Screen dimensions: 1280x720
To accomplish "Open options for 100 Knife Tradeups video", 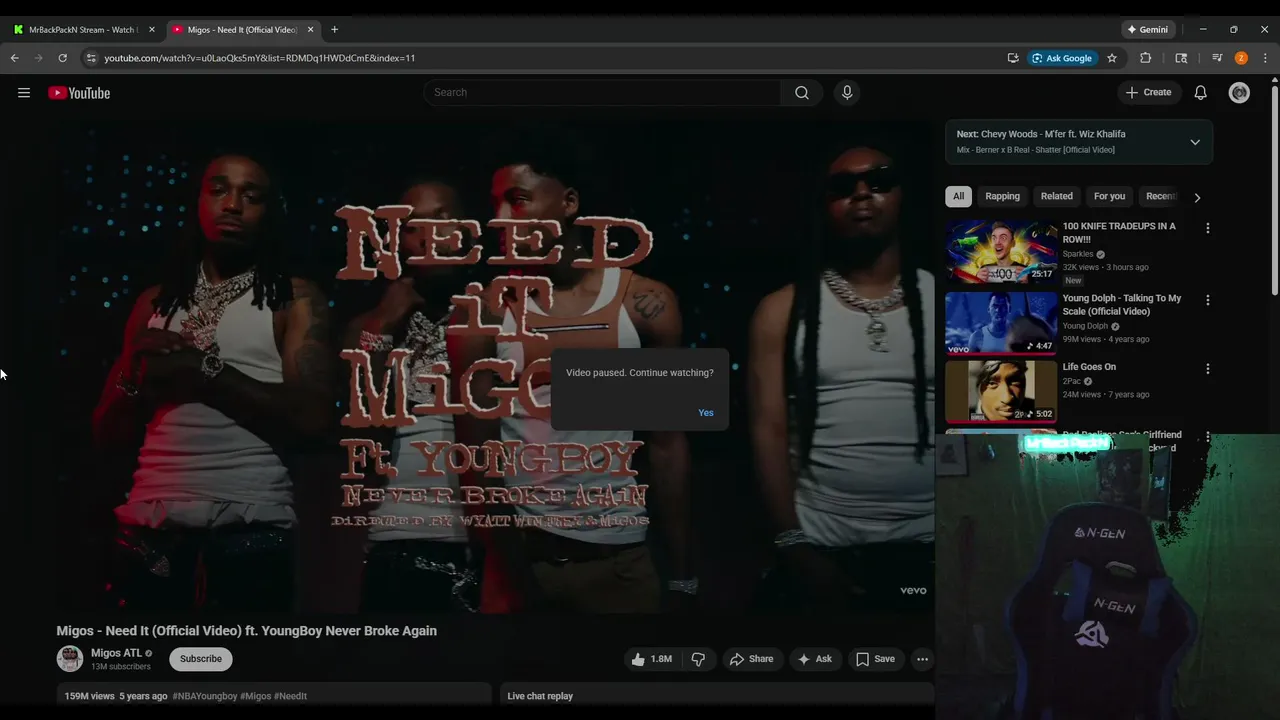I will (1207, 228).
